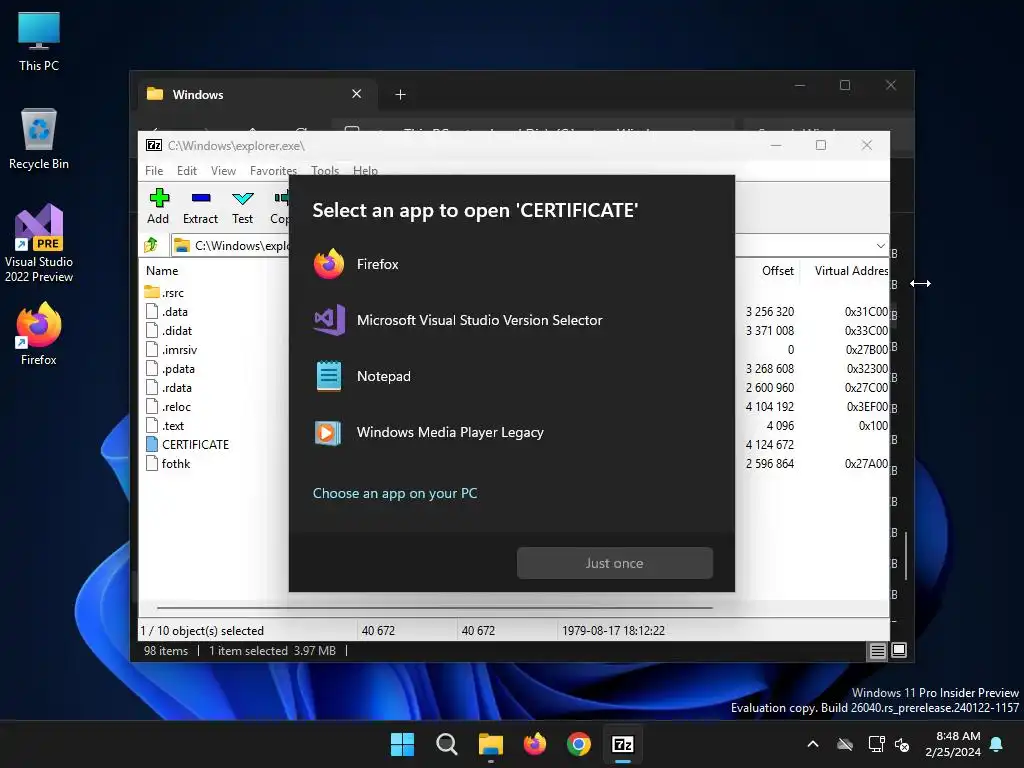The width and height of the screenshot is (1024, 768).
Task: Select the .pdata file row
Action: point(170,368)
